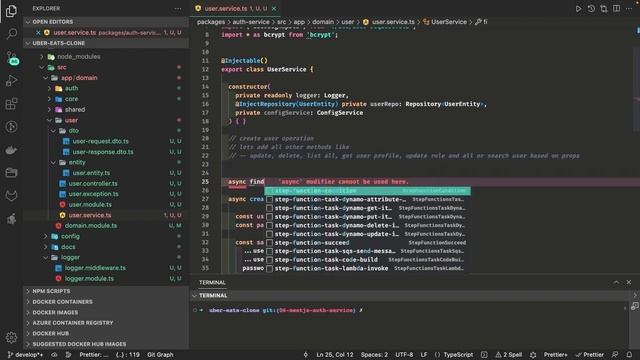This screenshot has width=640, height=360.
Task: Open user.controller.ts in explorer
Action: click(93, 184)
